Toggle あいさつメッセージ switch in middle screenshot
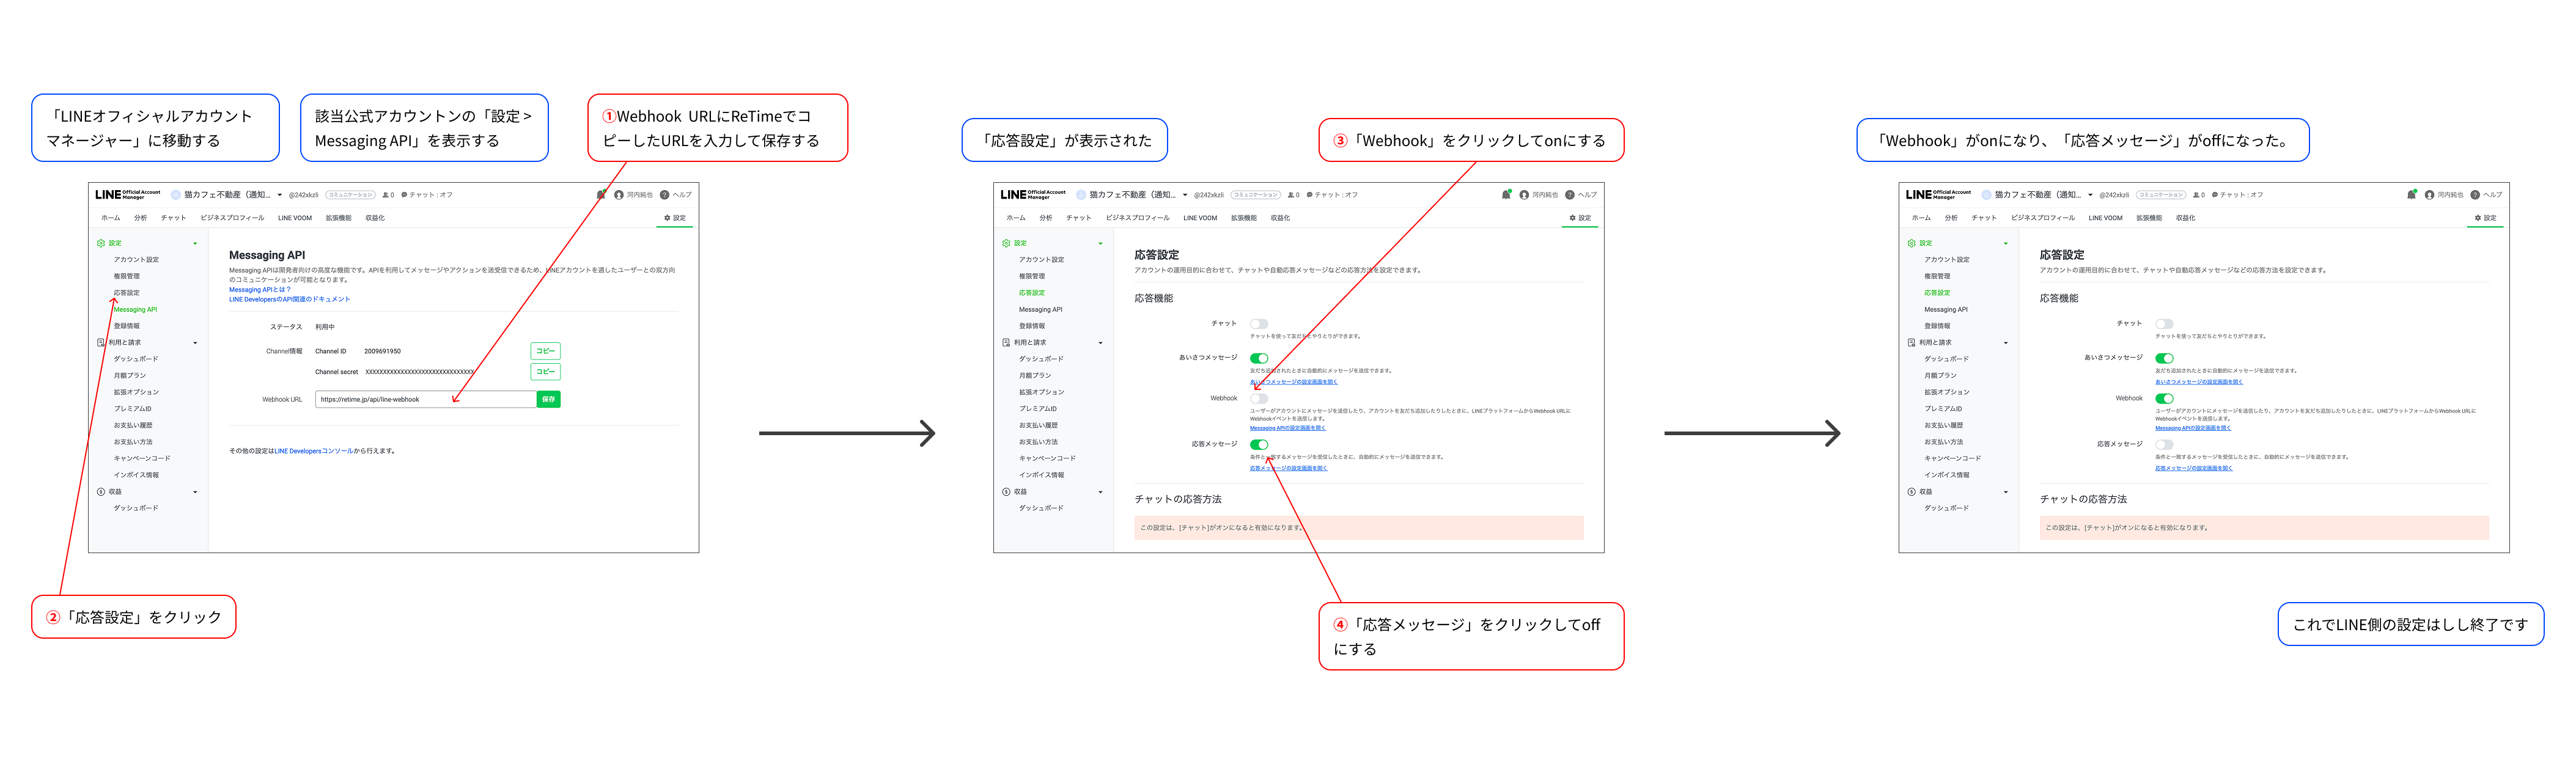2576x764 pixels. click(1259, 358)
